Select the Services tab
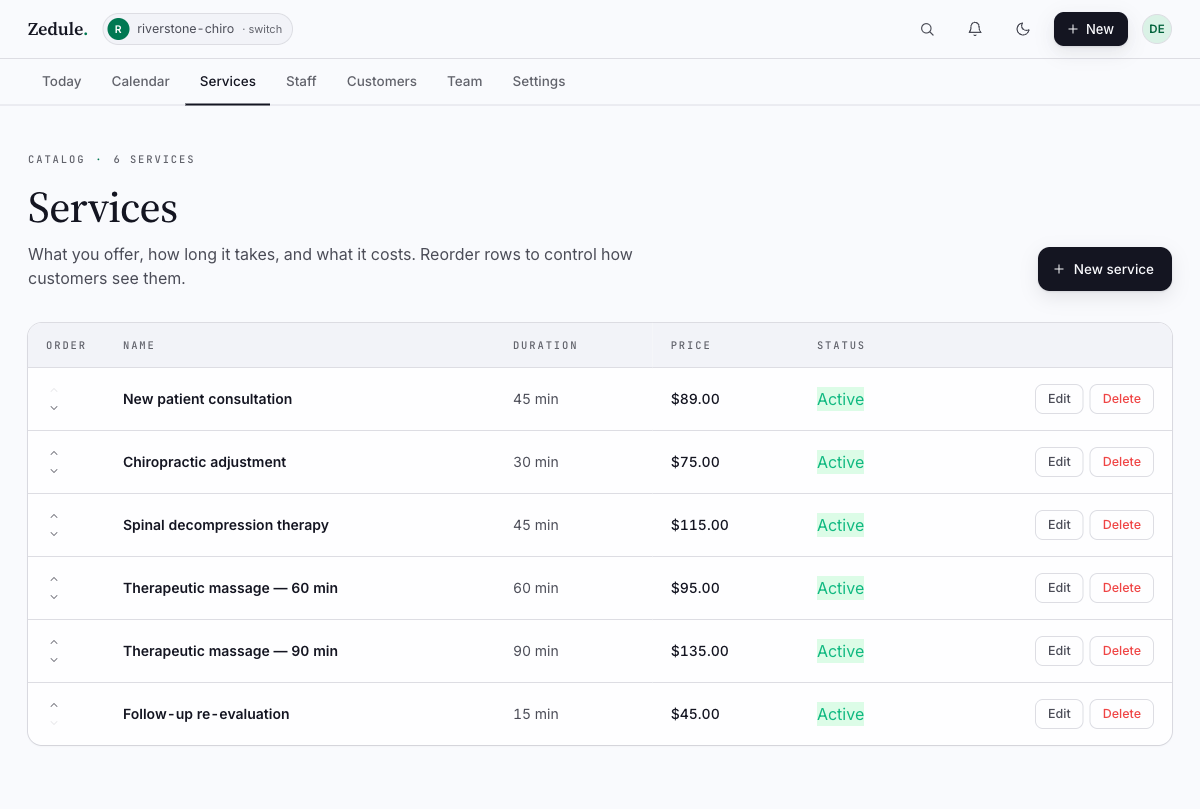Screen dimensions: 1200x809 tap(228, 81)
